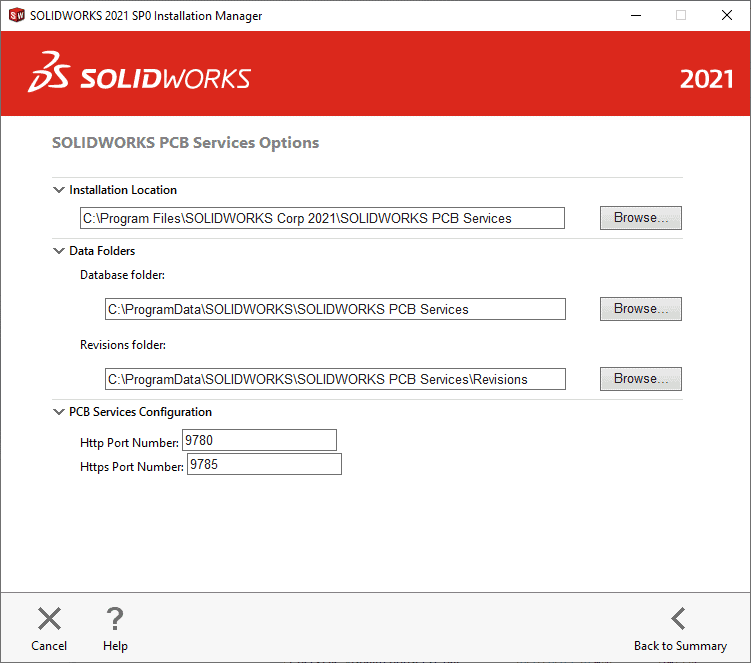The height and width of the screenshot is (663, 751).
Task: Click the 3DS SOLIDWORKS logo in banner
Action: click(139, 73)
